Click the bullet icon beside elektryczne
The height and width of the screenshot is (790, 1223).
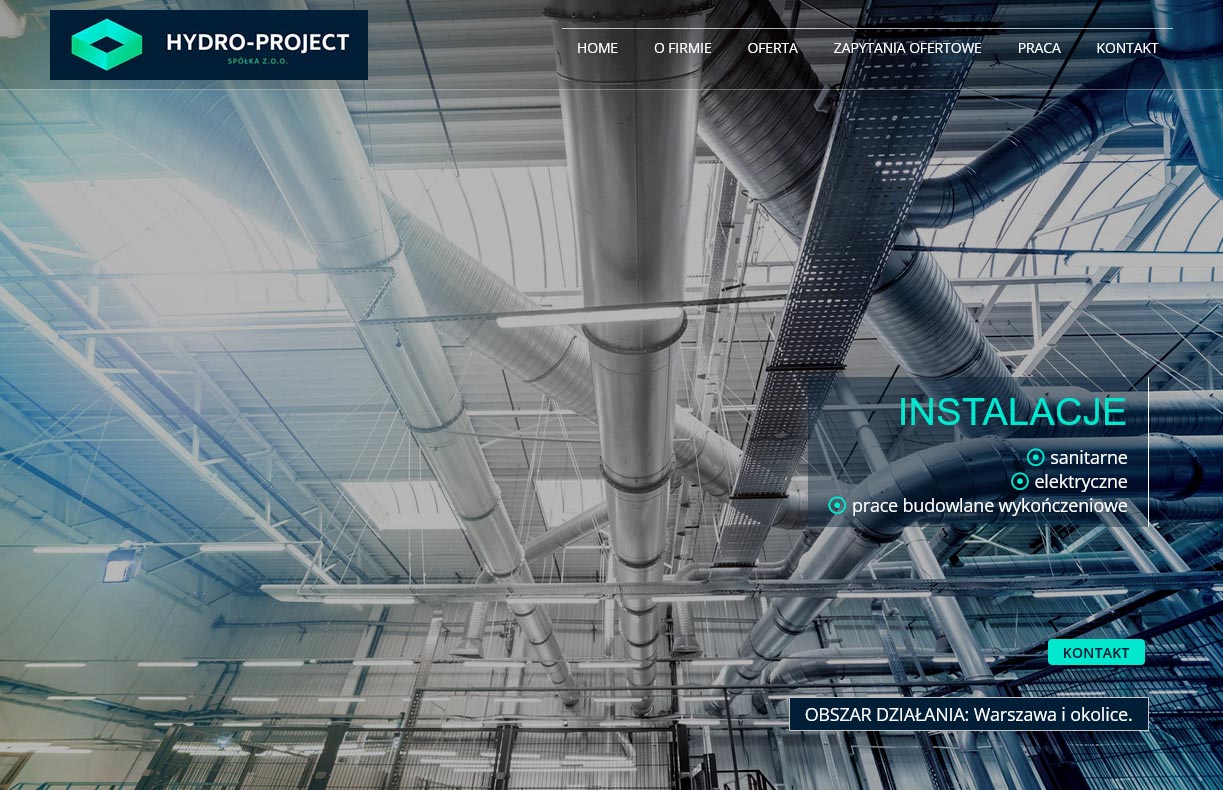click(x=1020, y=482)
